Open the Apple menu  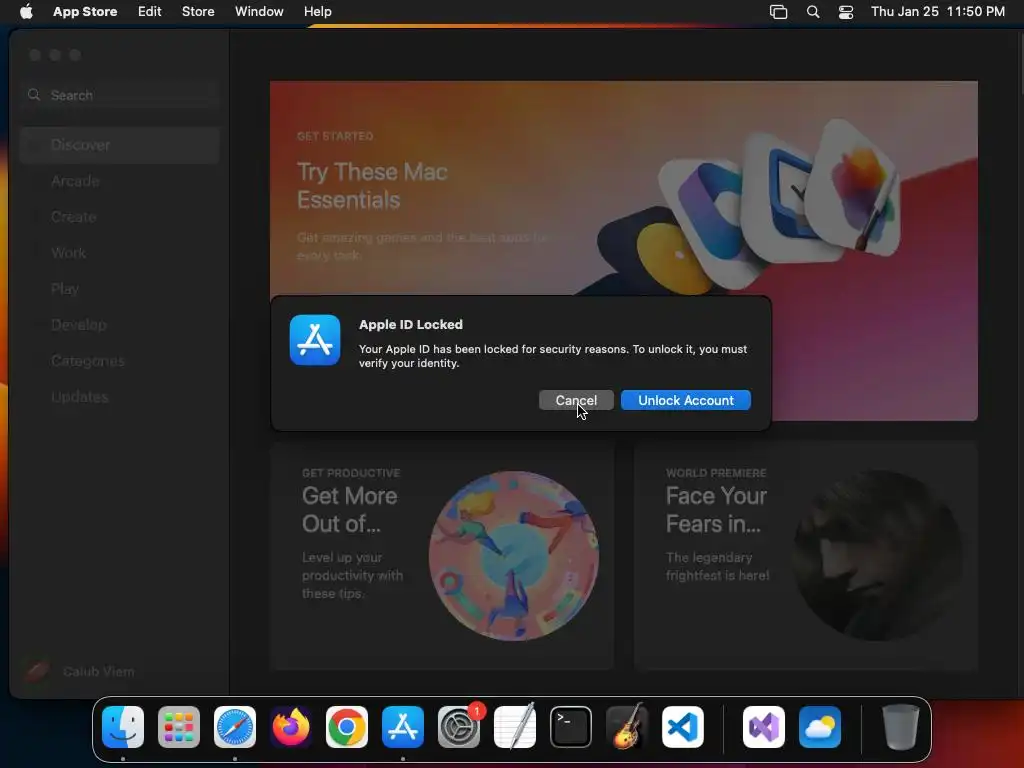(x=26, y=11)
